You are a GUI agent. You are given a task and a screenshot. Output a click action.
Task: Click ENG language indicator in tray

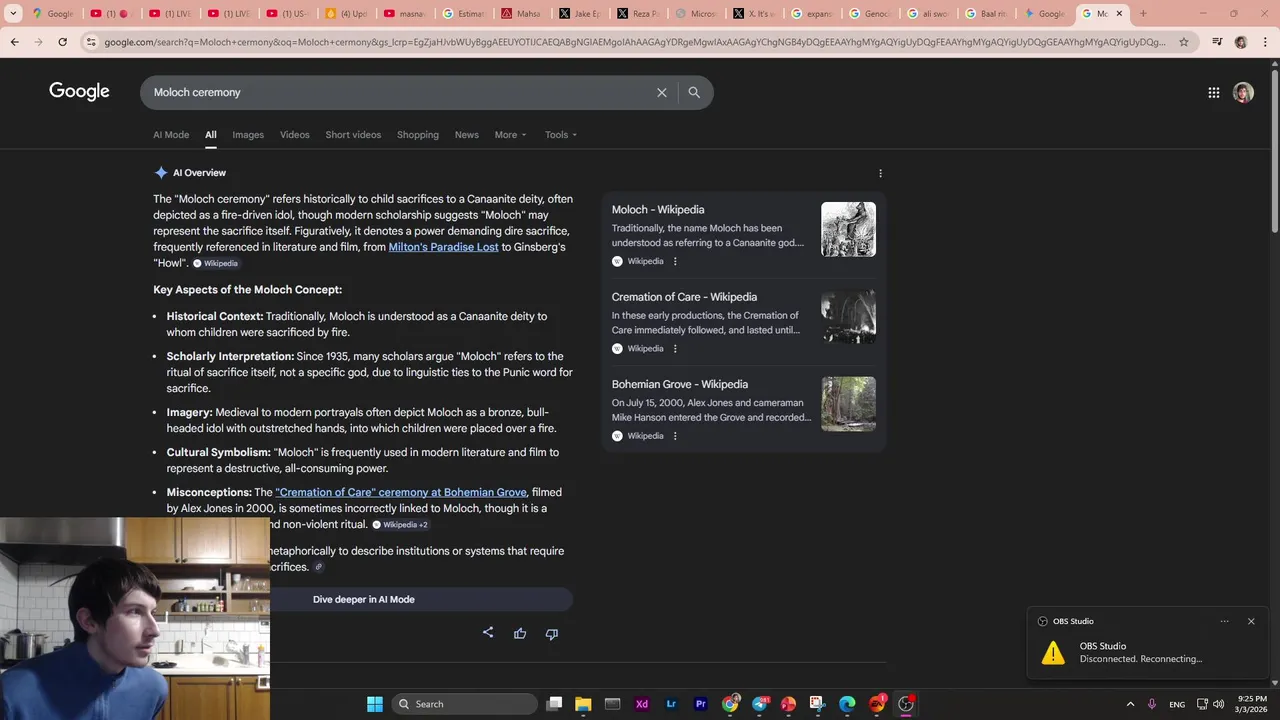[x=1177, y=704]
